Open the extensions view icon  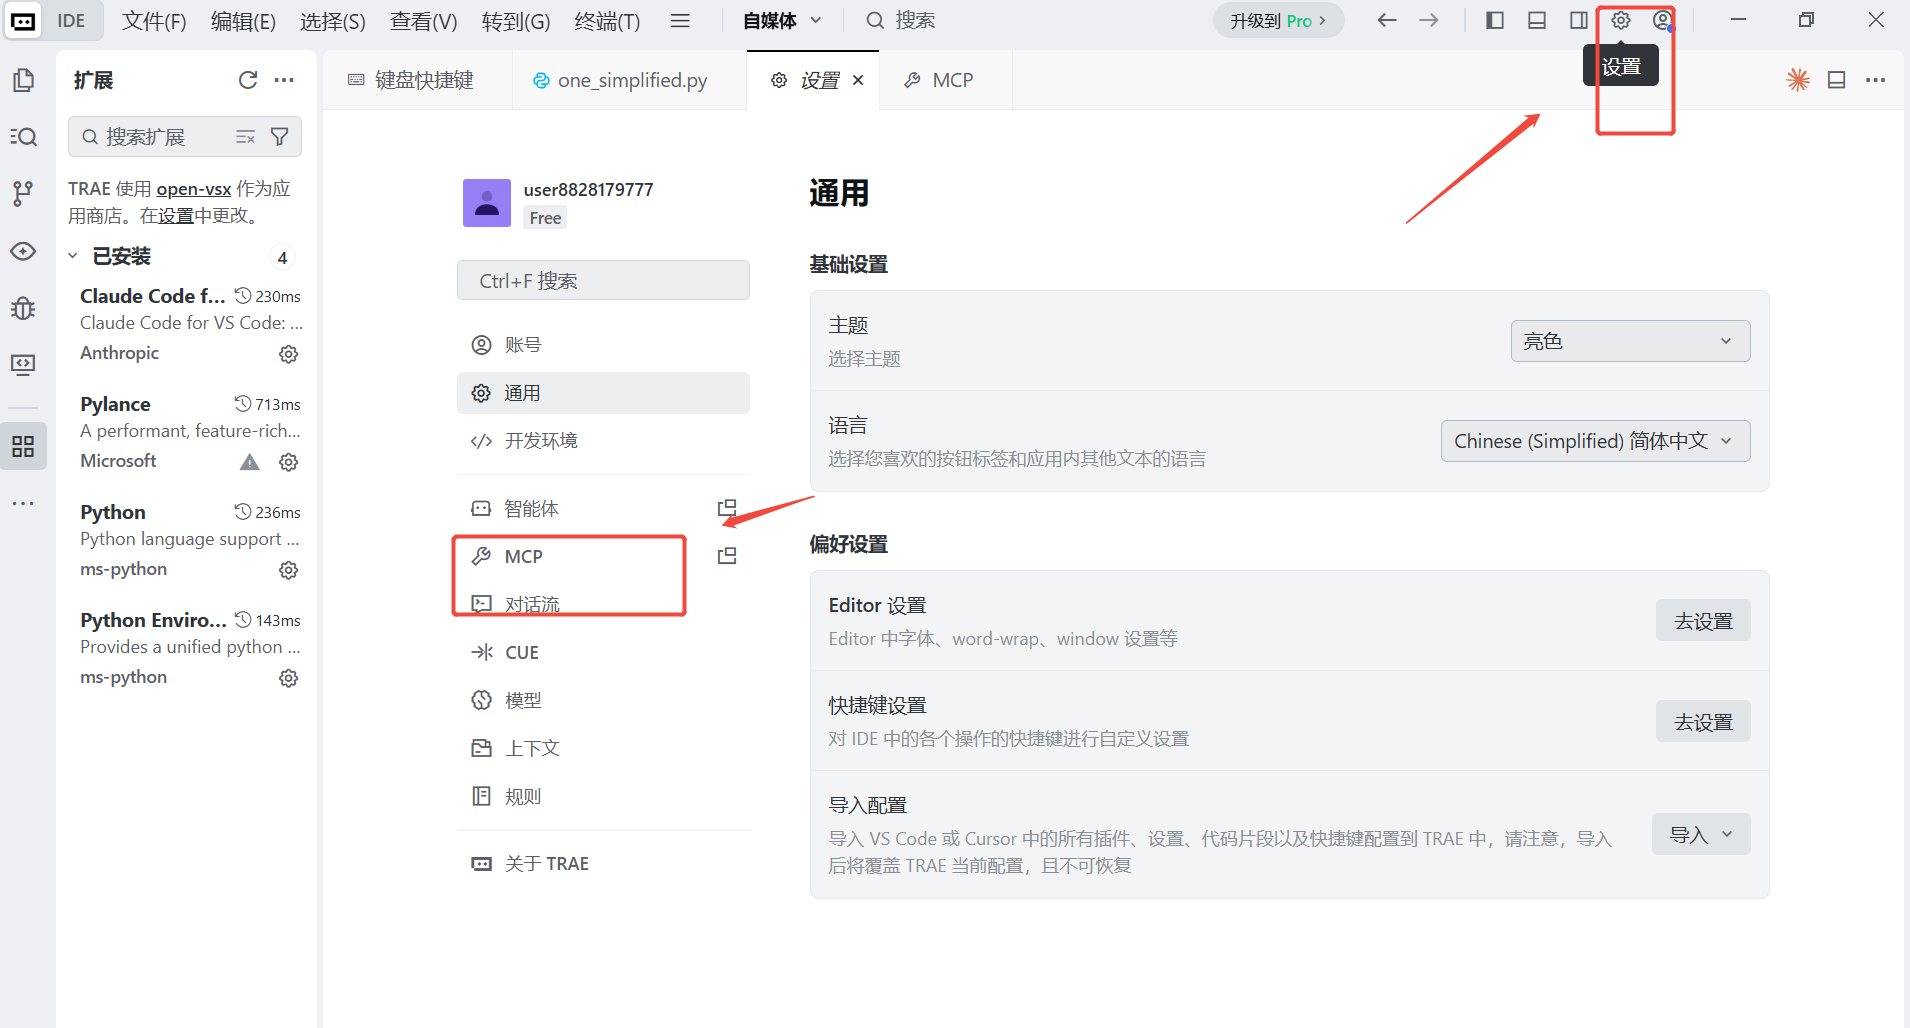(x=23, y=446)
